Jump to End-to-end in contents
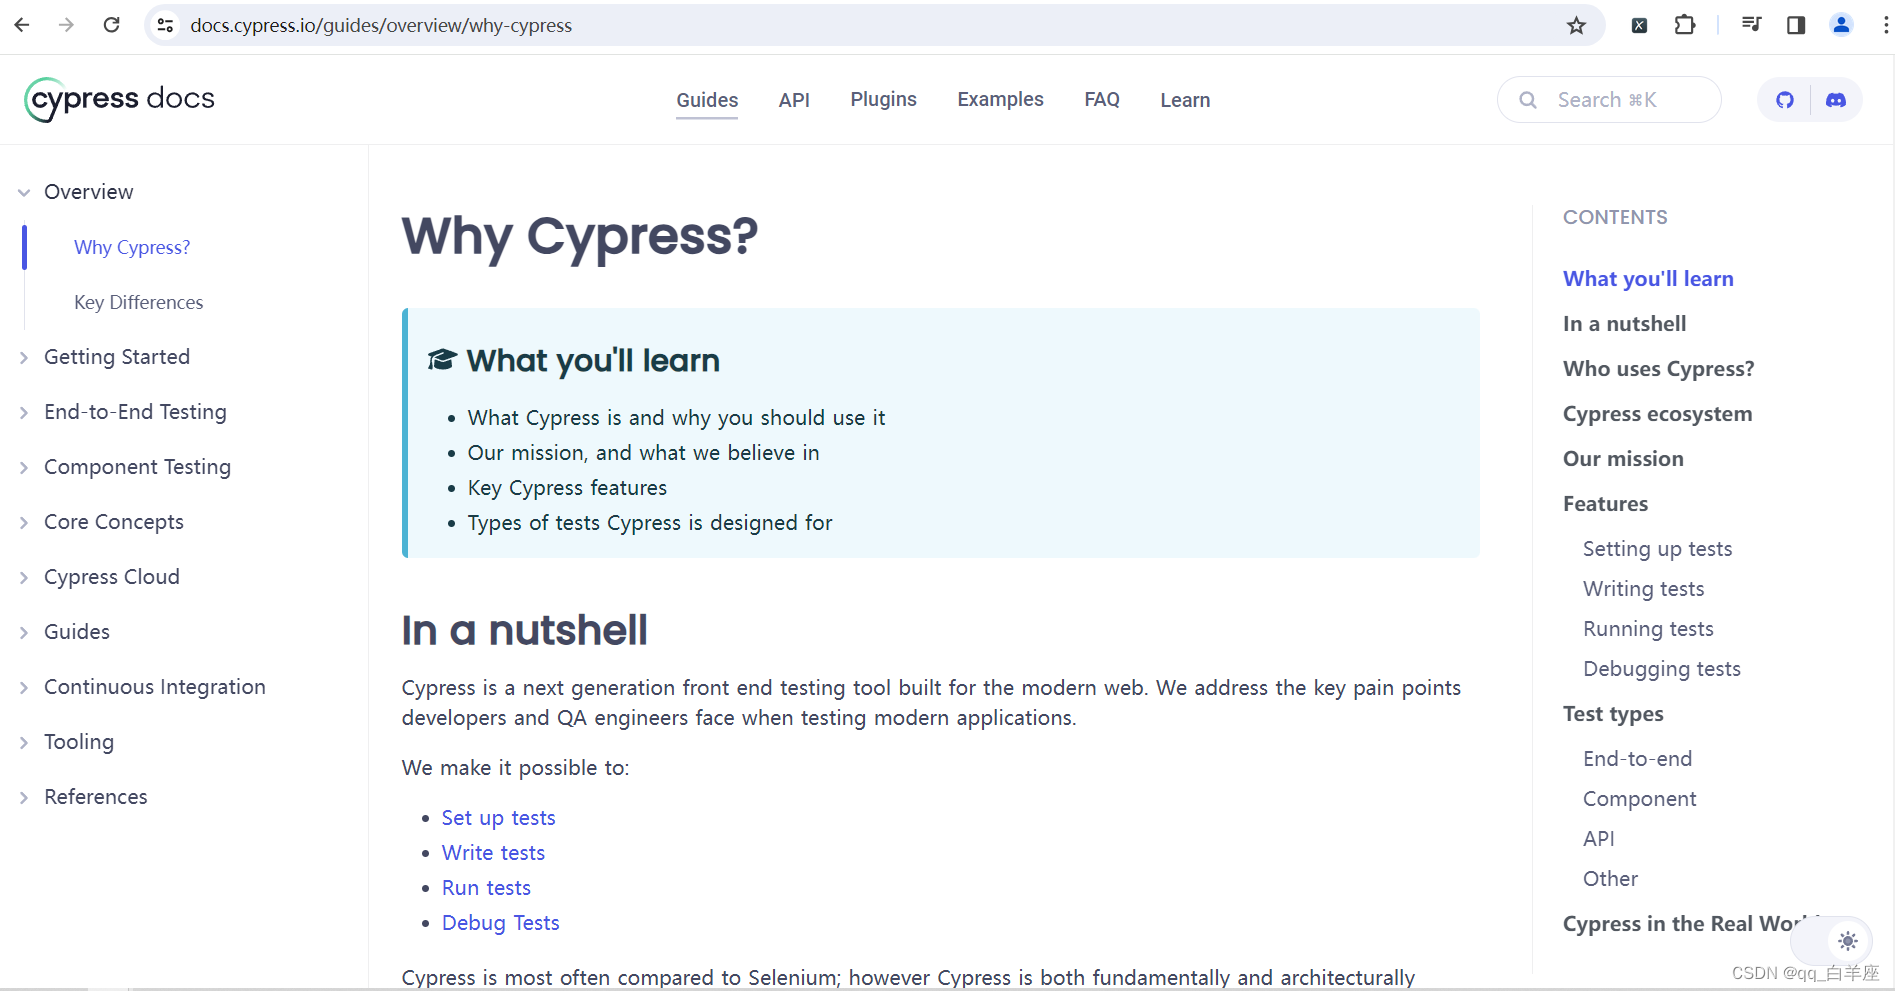 click(x=1637, y=759)
